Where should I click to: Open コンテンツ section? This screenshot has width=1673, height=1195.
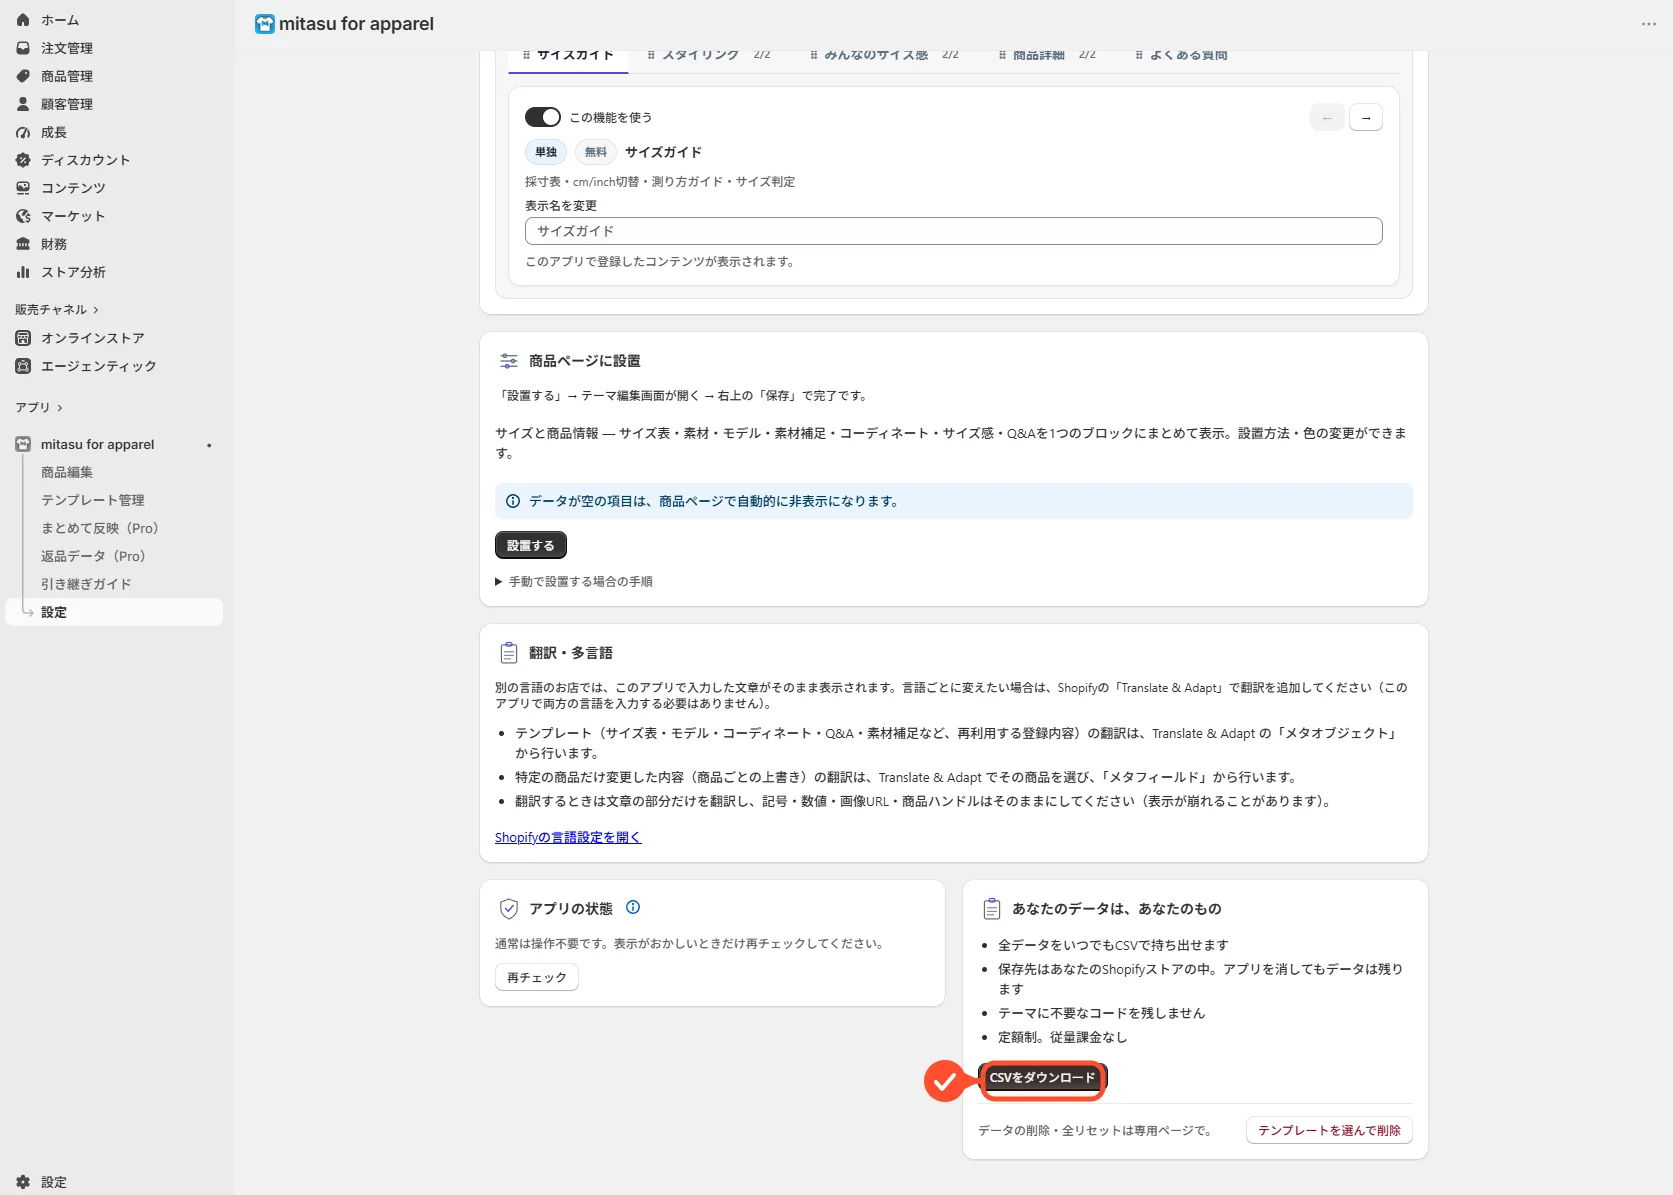[x=73, y=188]
